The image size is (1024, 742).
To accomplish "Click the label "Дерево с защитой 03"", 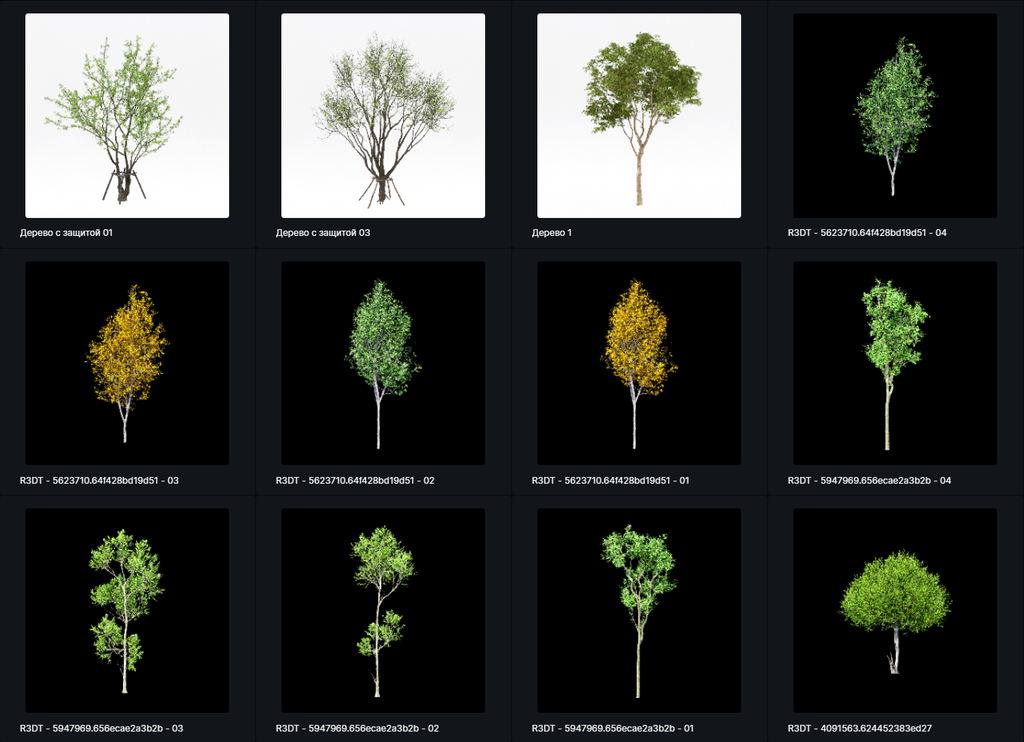I will (323, 233).
